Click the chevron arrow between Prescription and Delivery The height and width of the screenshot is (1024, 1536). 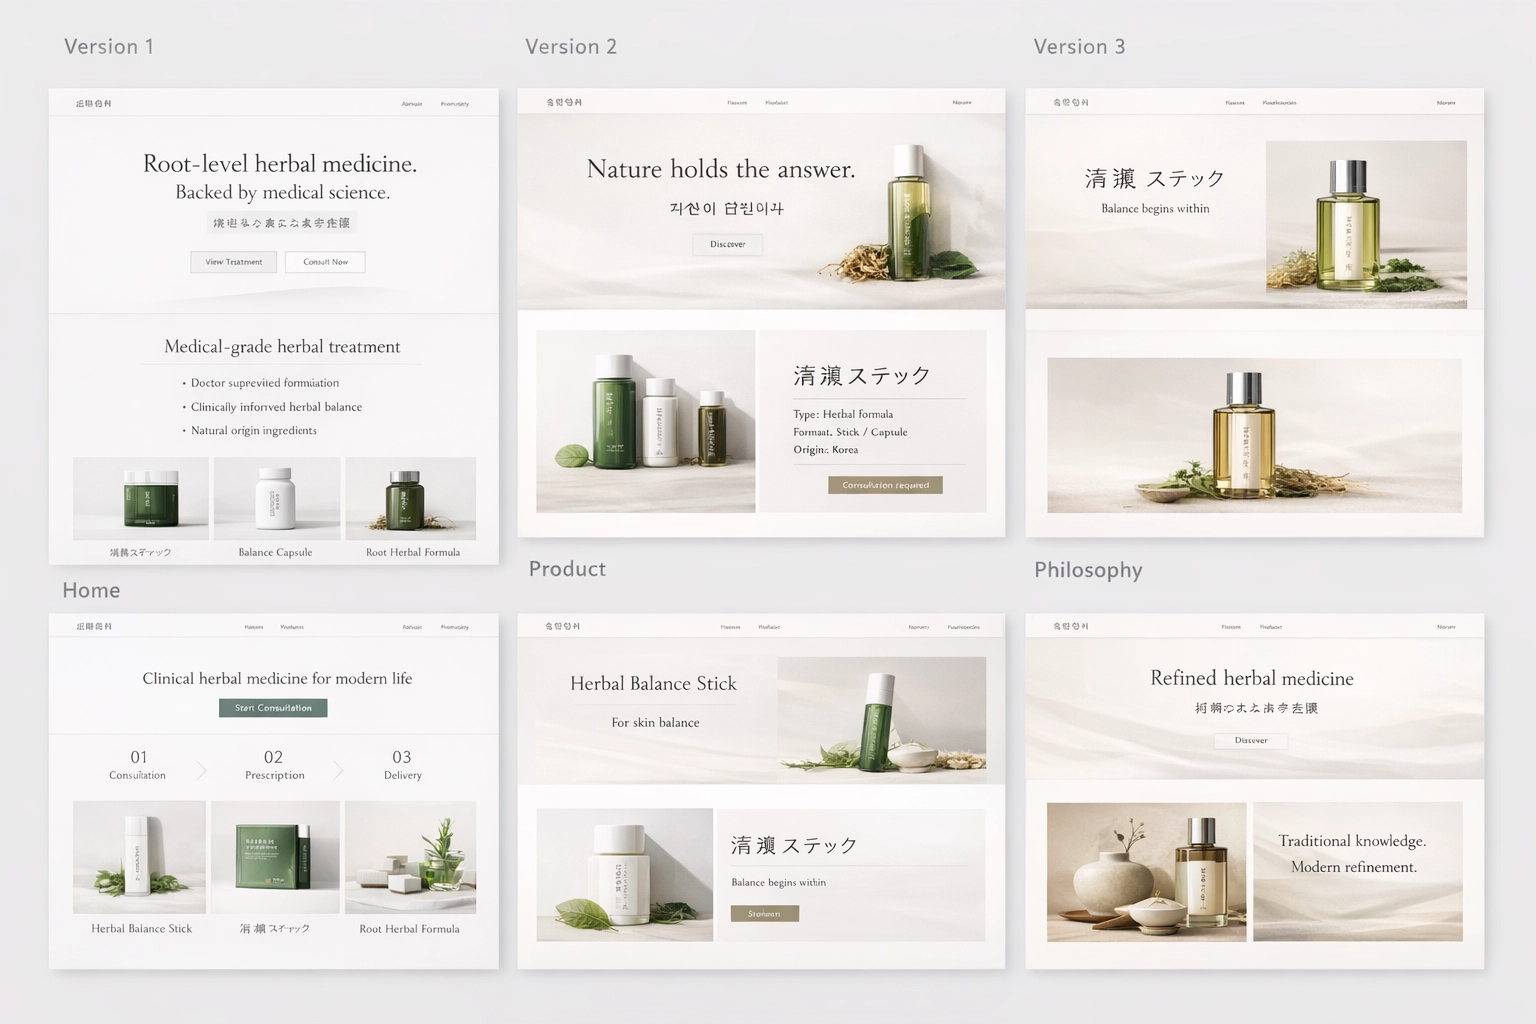click(338, 770)
